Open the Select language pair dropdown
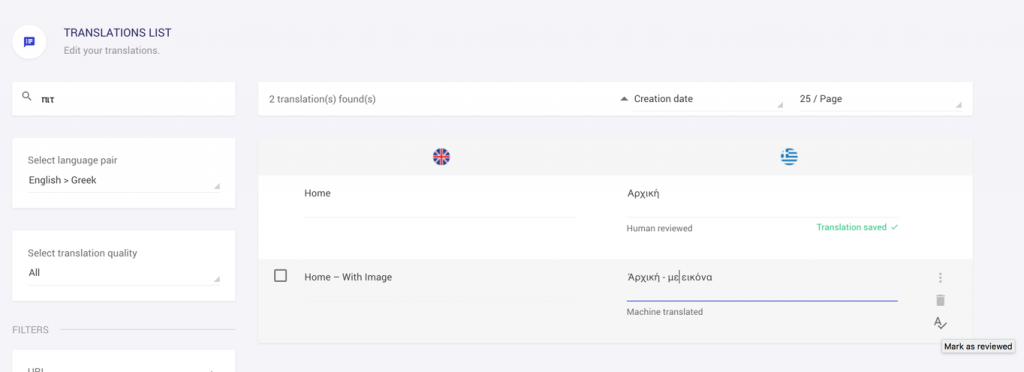 tap(124, 181)
